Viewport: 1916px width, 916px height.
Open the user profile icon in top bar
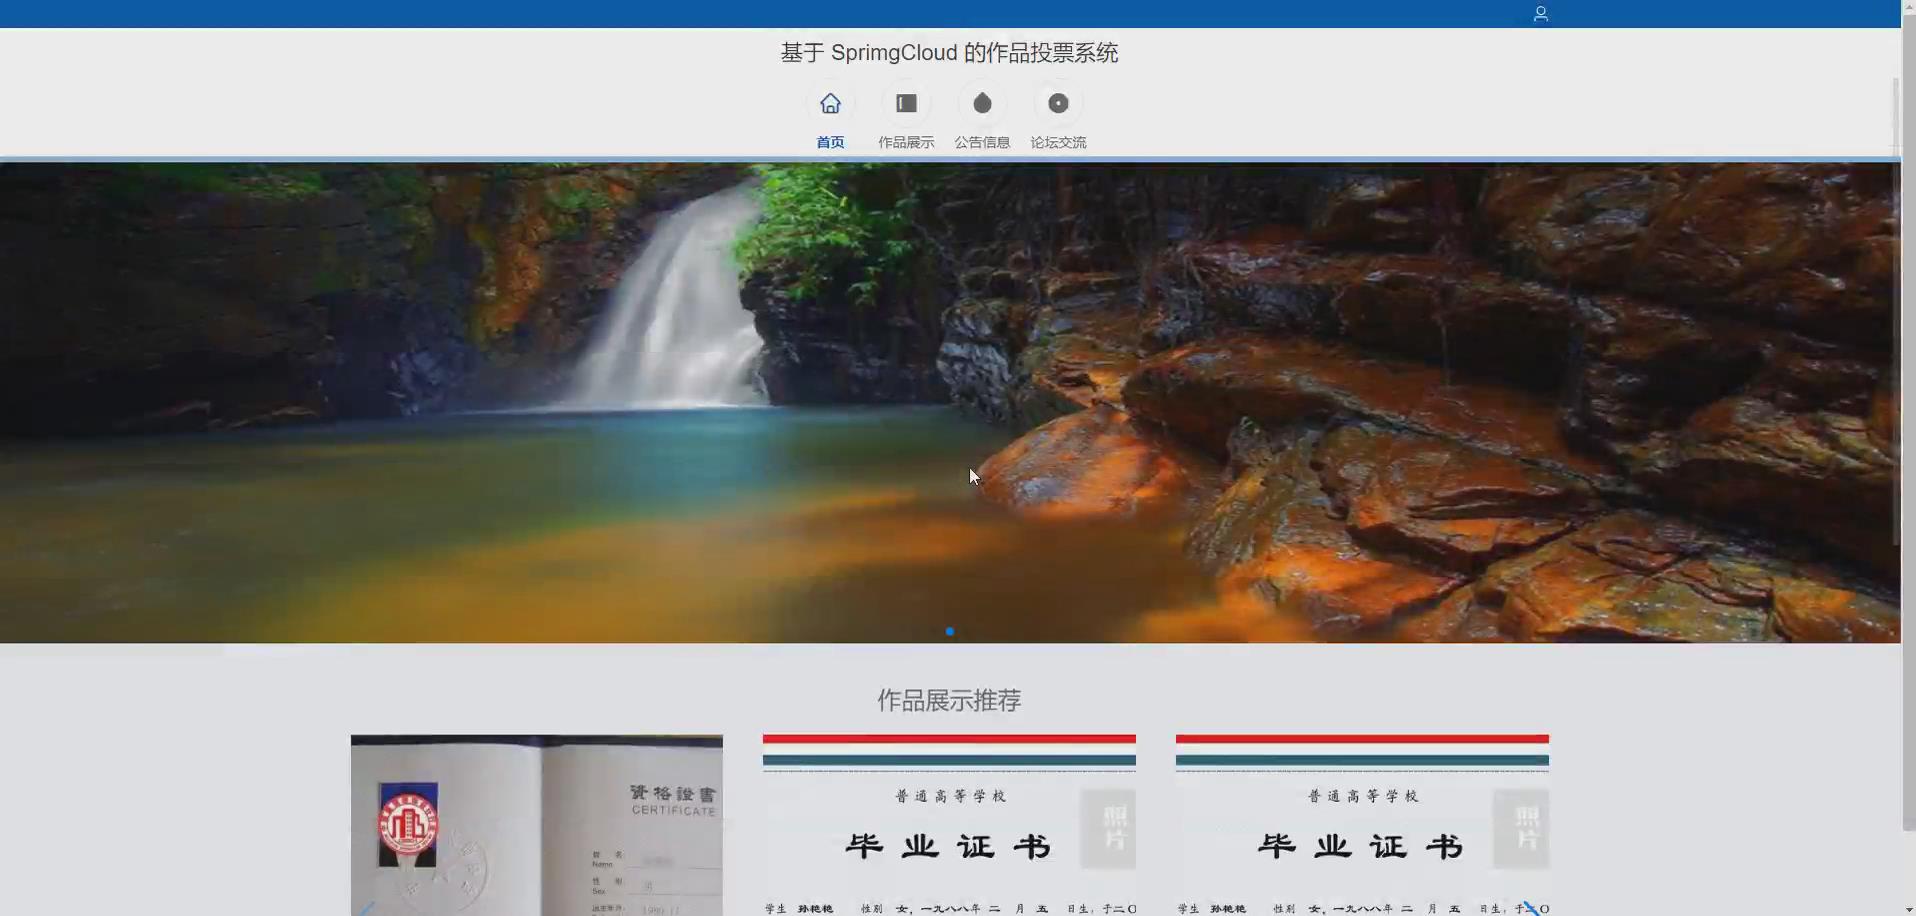(x=1540, y=14)
